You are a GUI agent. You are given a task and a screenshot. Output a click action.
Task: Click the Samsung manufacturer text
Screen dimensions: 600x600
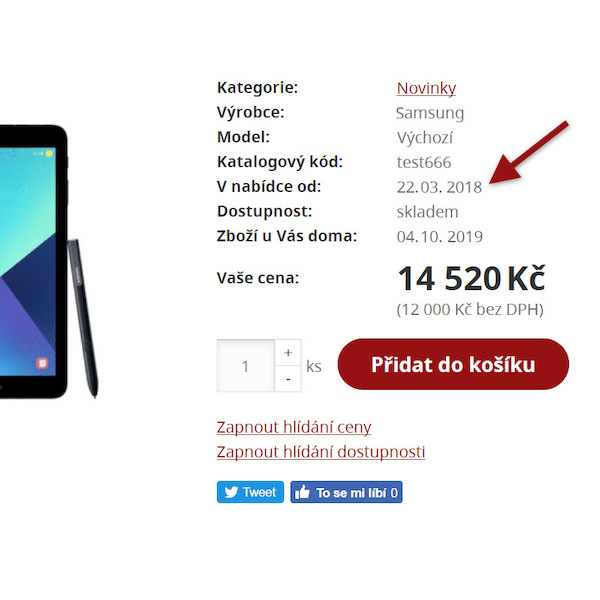(430, 113)
